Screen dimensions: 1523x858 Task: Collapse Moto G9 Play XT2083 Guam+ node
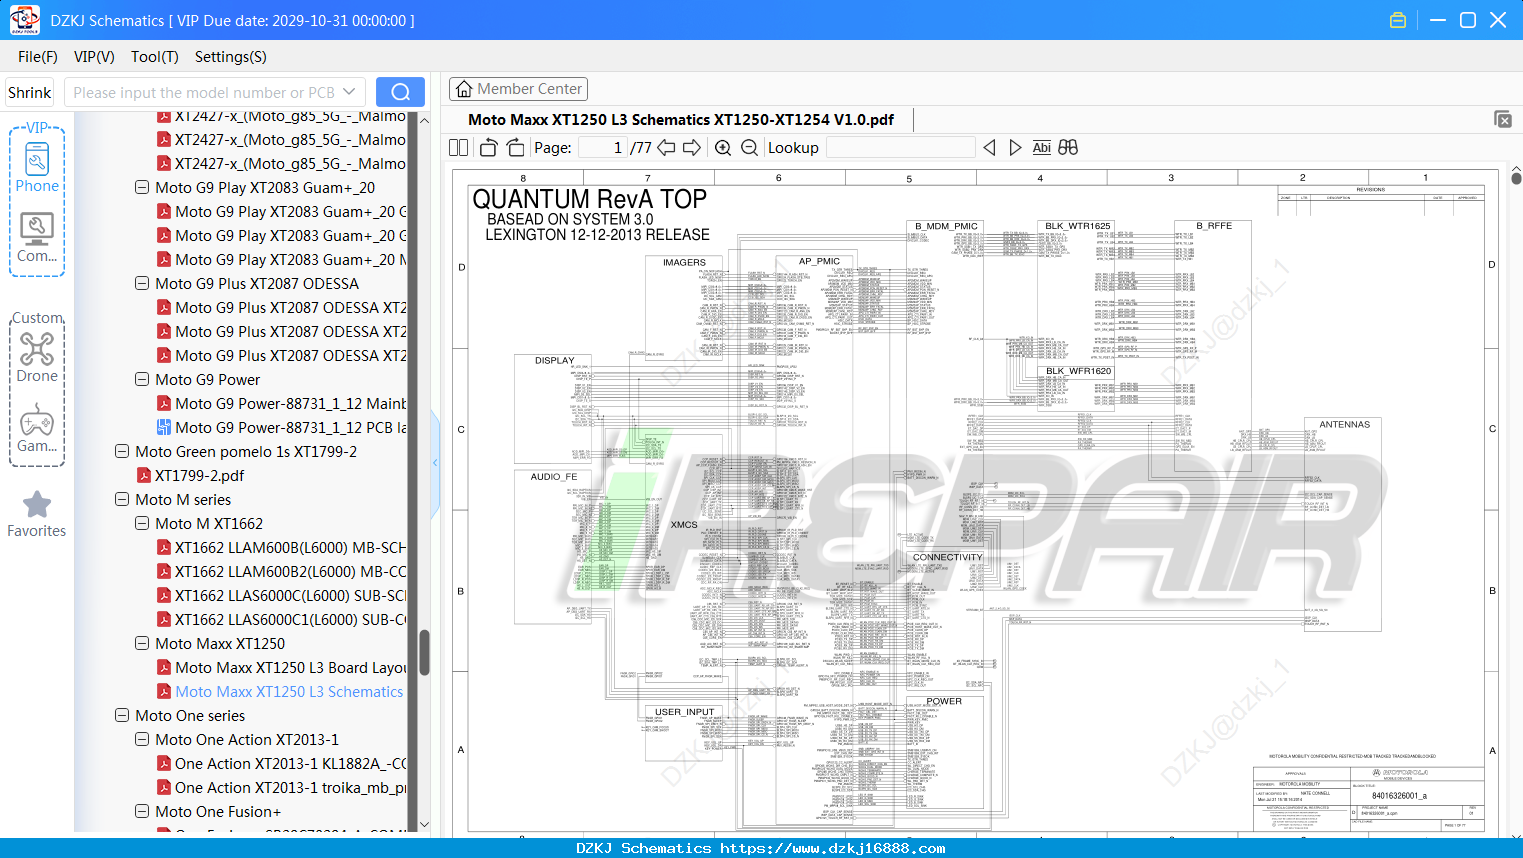pyautogui.click(x=142, y=187)
